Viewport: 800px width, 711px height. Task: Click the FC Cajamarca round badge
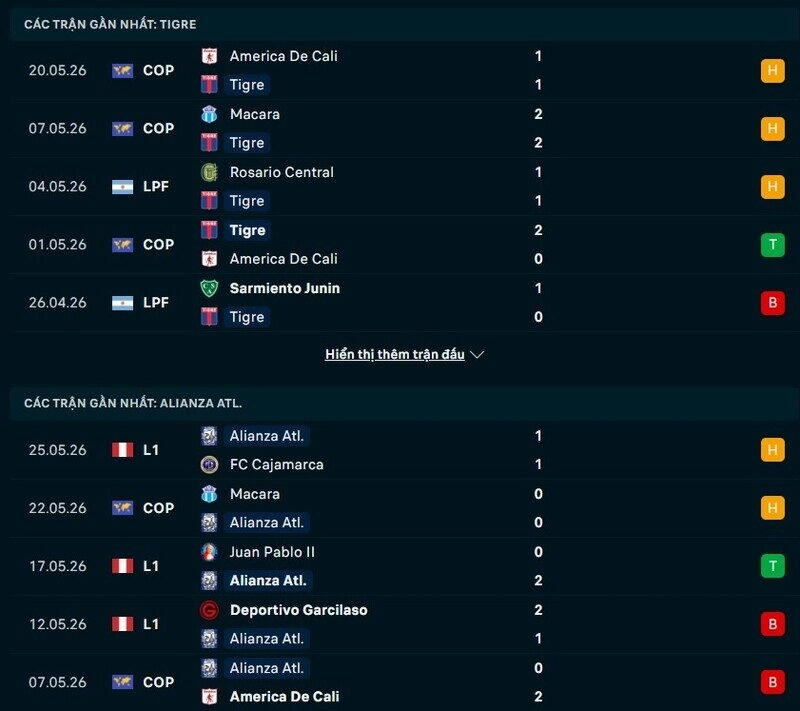209,465
